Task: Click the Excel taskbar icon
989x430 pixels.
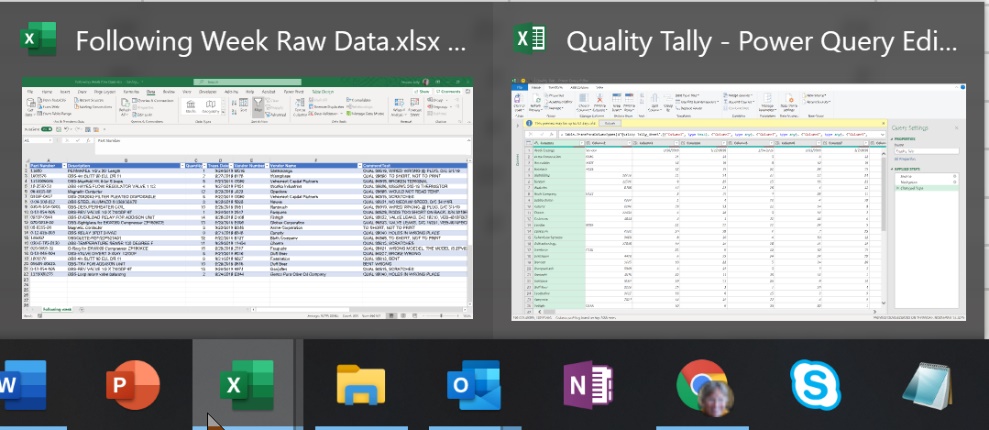Action: (247, 385)
